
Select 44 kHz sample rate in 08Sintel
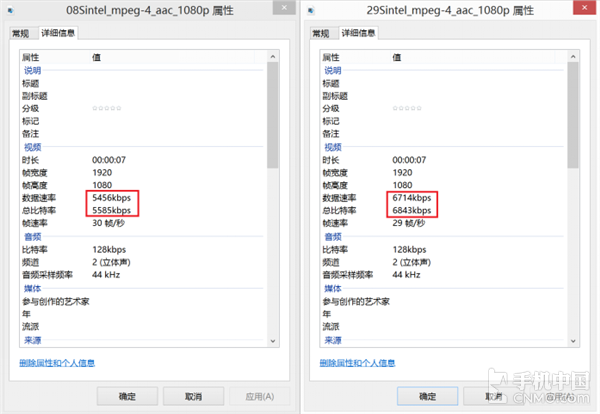click(106, 275)
